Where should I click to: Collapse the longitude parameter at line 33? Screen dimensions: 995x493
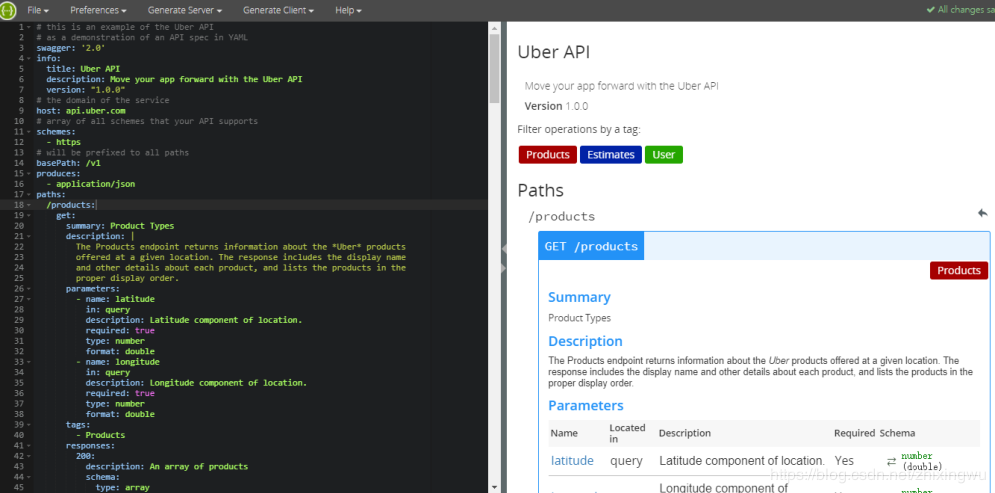click(29, 362)
